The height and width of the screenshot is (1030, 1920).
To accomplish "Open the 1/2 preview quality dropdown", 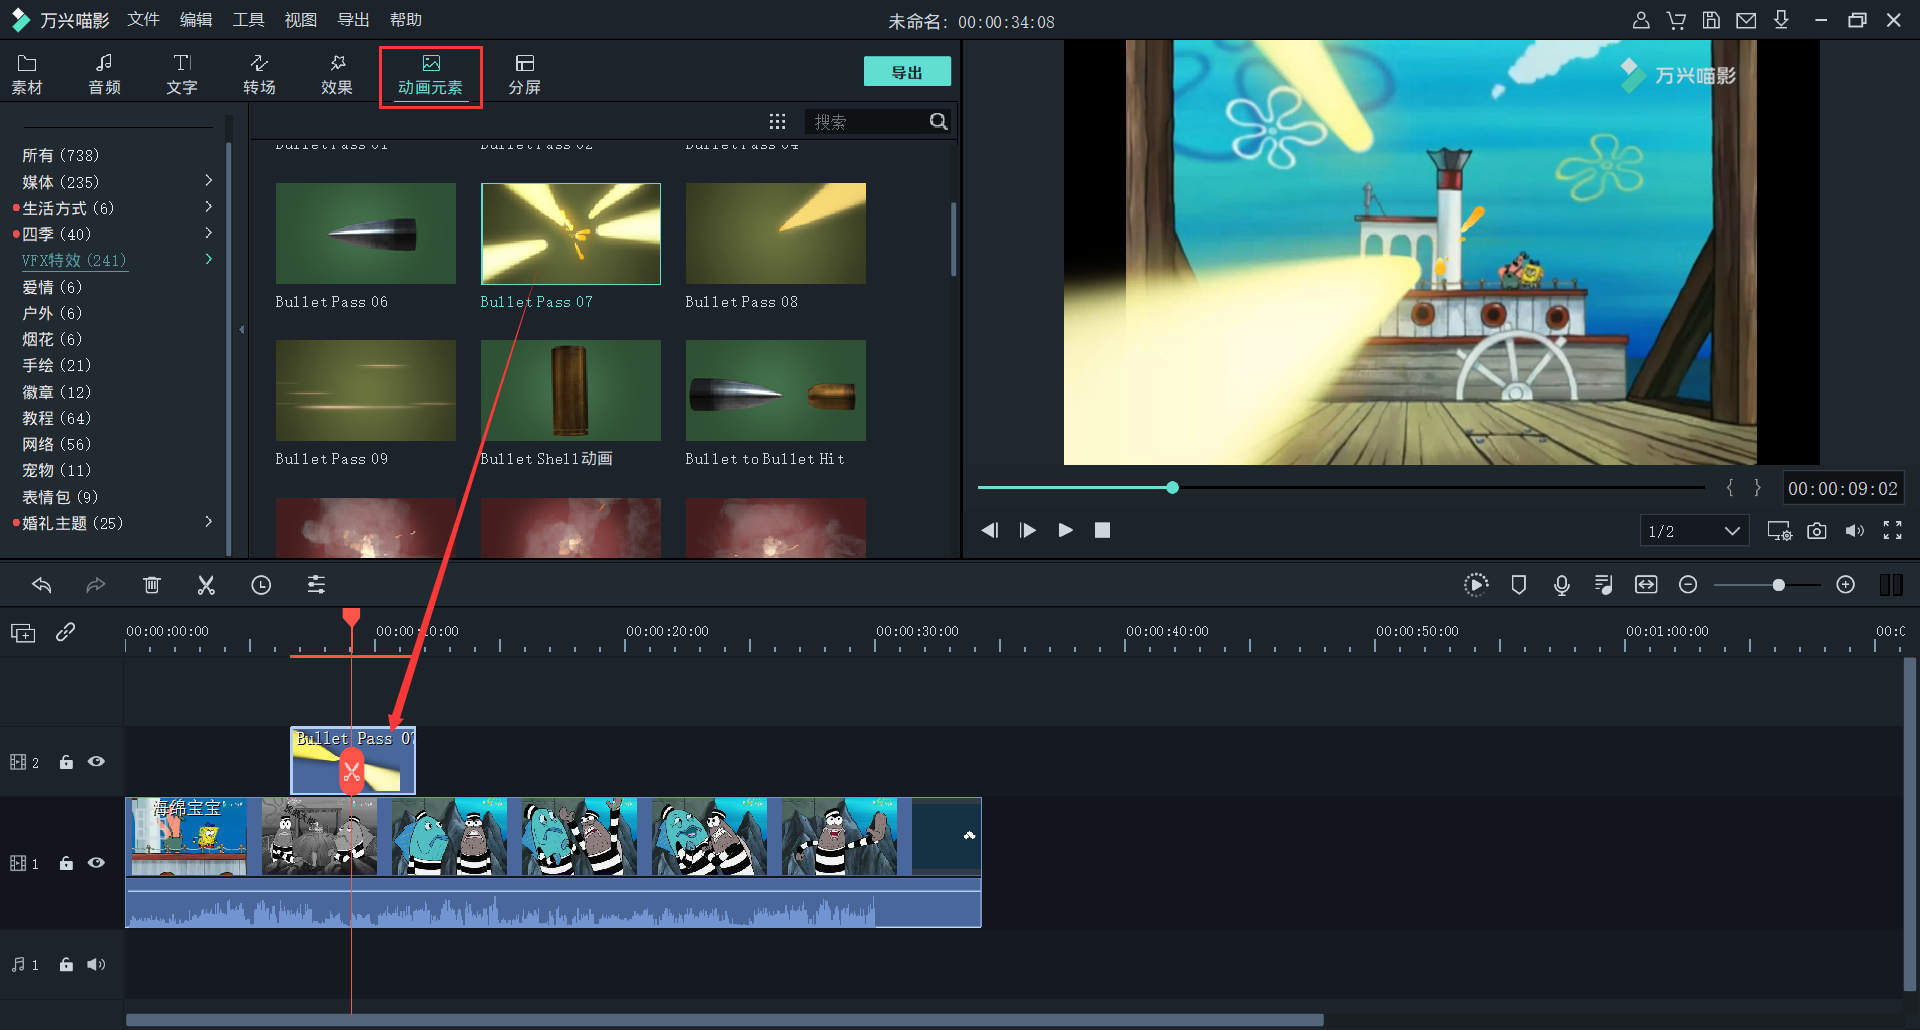I will pyautogui.click(x=1694, y=531).
